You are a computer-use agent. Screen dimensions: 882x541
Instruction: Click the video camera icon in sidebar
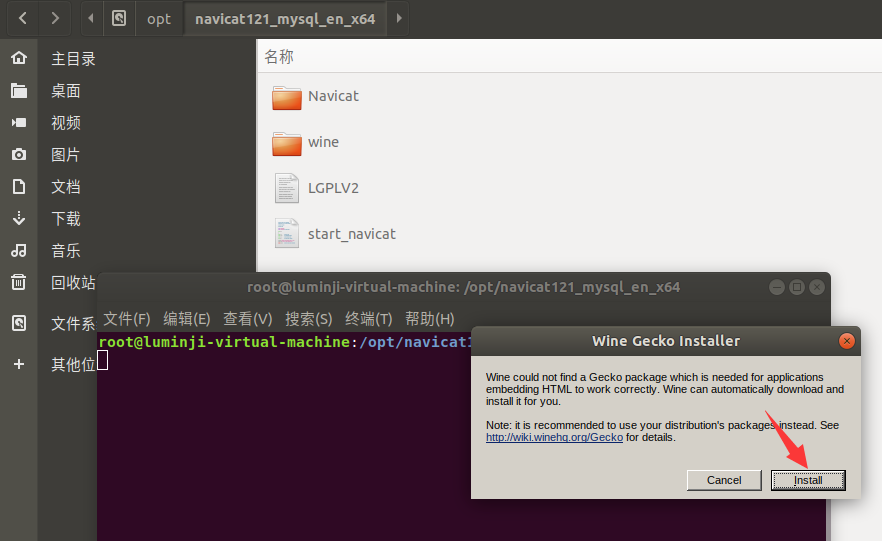(19, 122)
